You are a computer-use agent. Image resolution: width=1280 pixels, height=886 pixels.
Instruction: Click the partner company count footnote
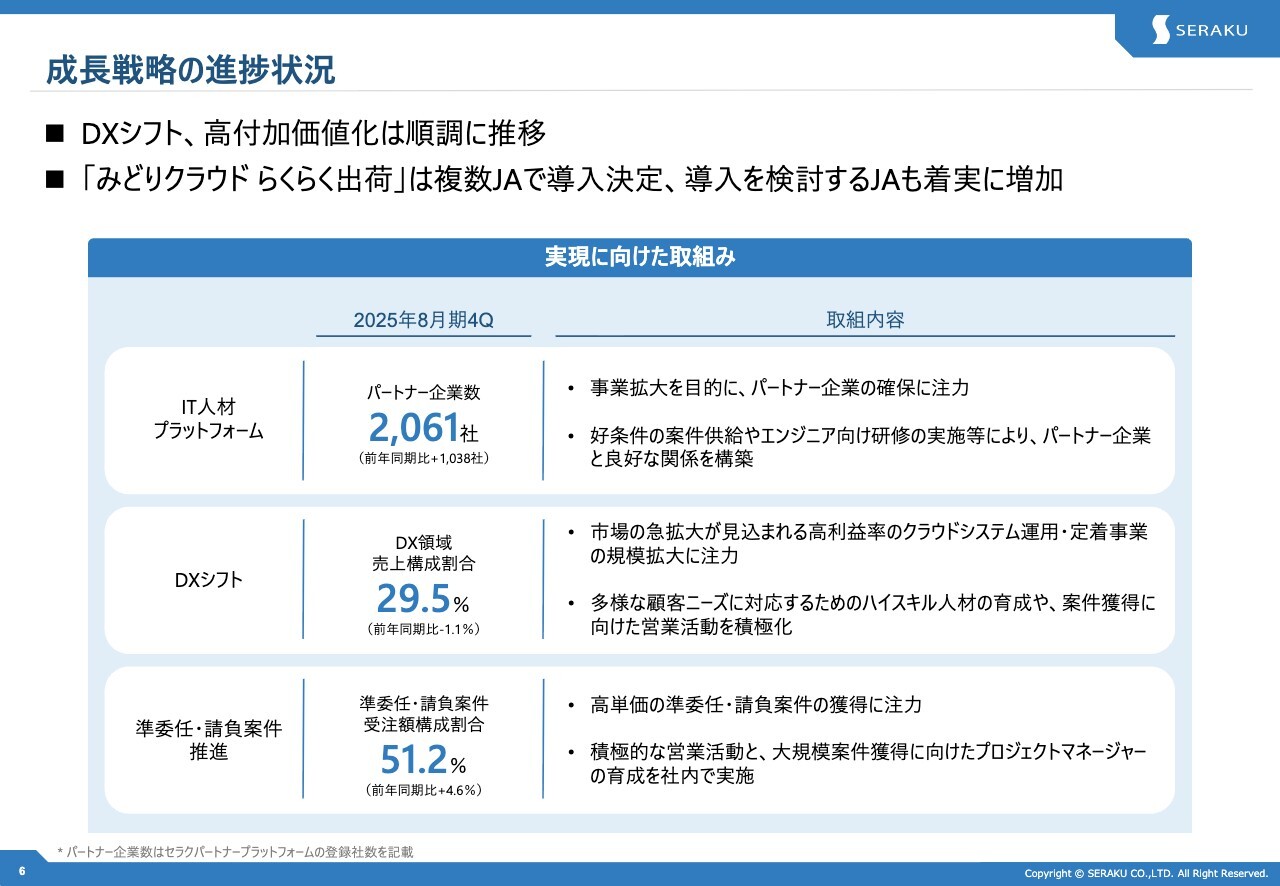235,852
